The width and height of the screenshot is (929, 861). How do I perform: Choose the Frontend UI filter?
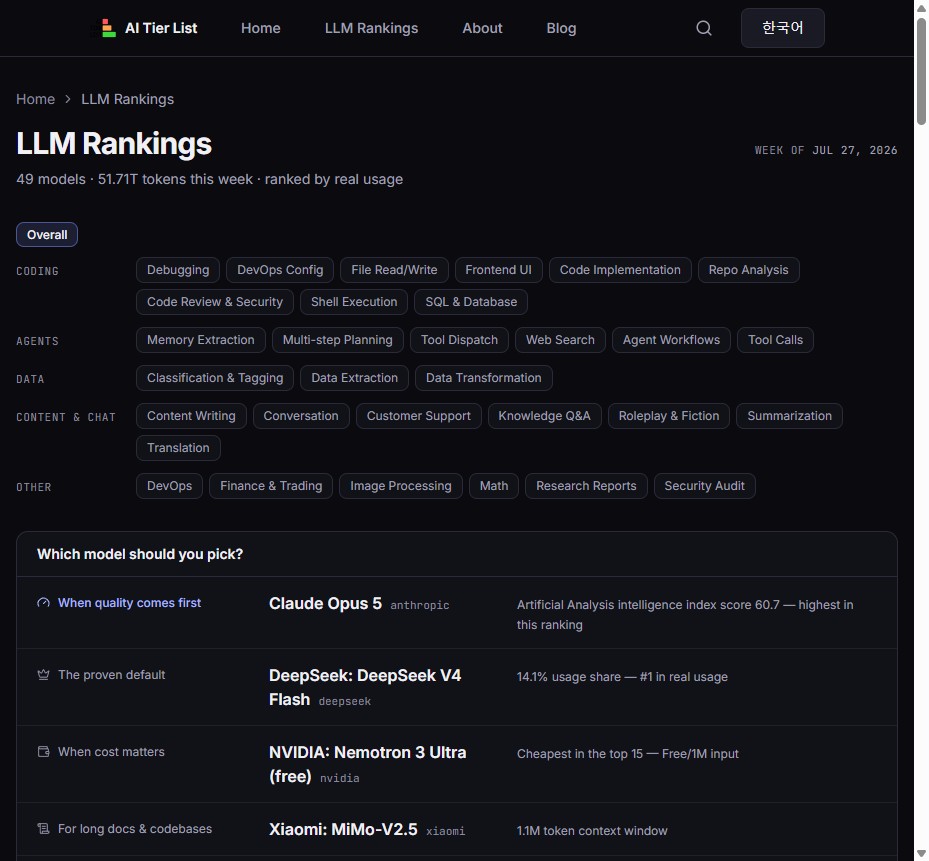point(498,270)
